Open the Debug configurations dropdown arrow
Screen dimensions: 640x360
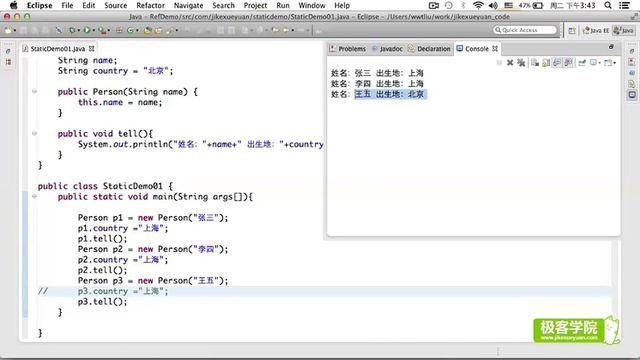[78, 31]
